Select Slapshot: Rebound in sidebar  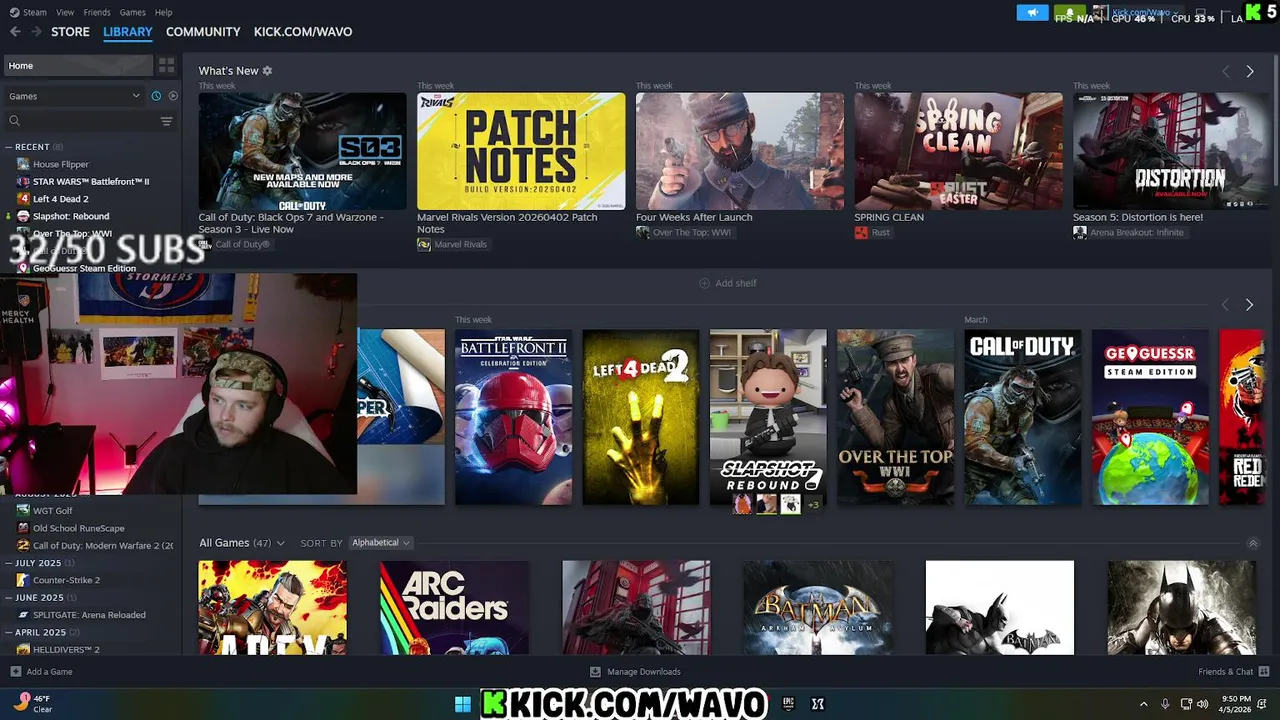click(71, 216)
